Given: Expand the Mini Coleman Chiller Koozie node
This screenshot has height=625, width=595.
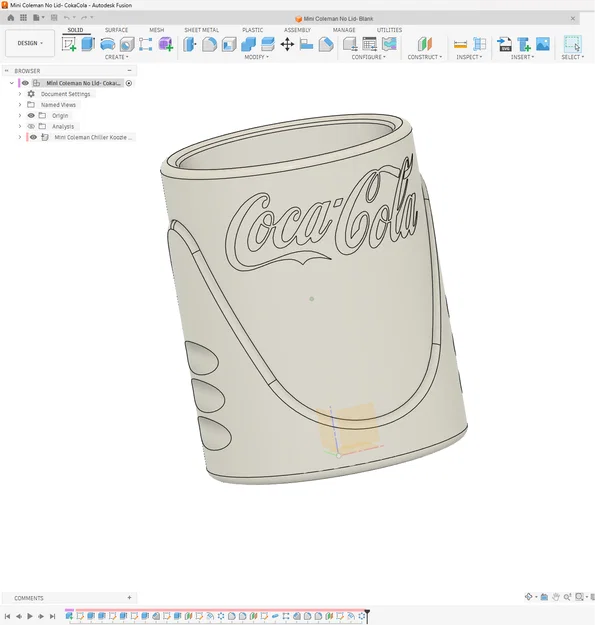Looking at the screenshot, I should coord(20,137).
